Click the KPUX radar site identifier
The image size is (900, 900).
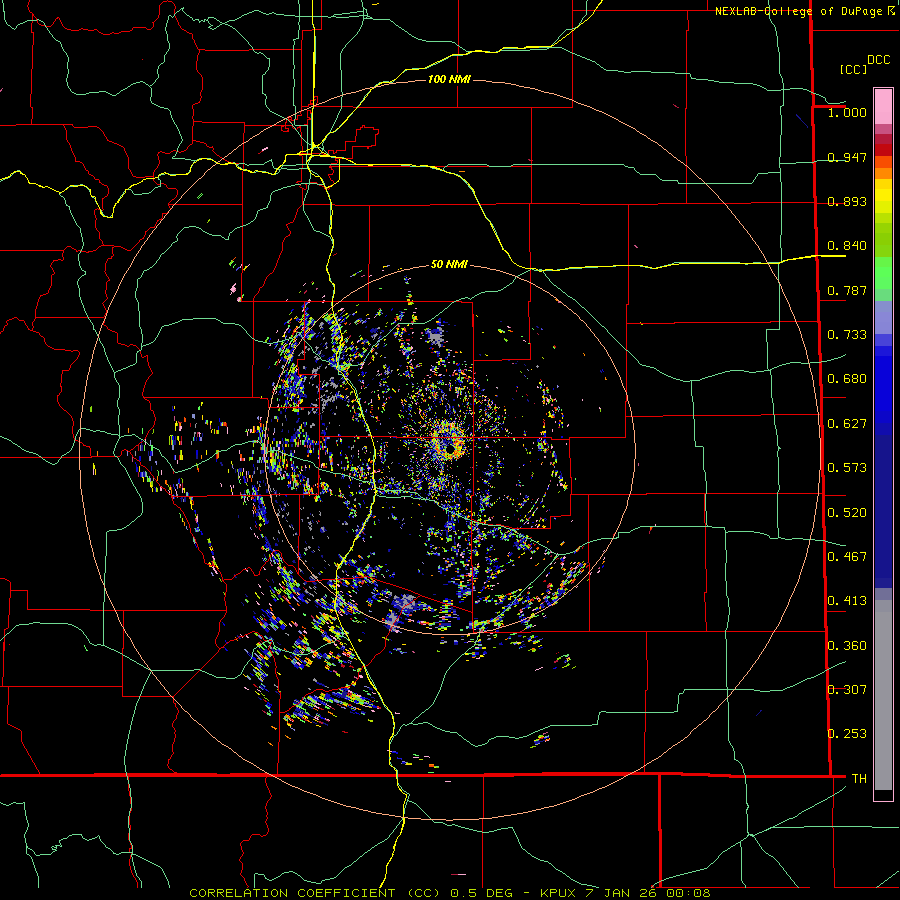[558, 893]
